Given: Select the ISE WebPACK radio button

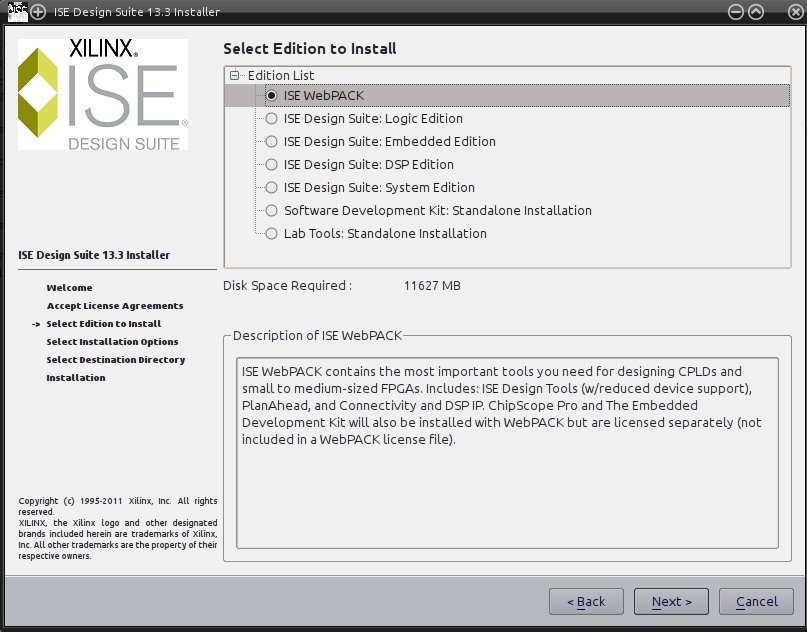Looking at the screenshot, I should (271, 96).
